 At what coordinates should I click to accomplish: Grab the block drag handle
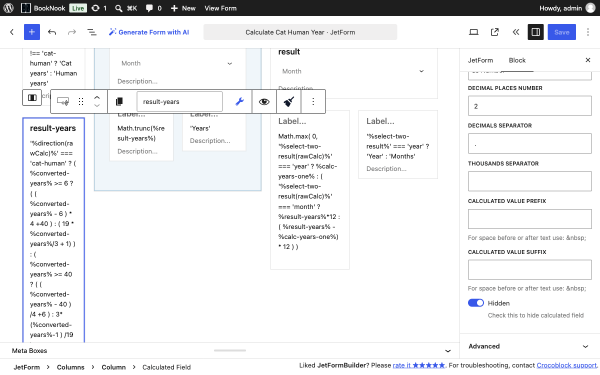[81, 101]
